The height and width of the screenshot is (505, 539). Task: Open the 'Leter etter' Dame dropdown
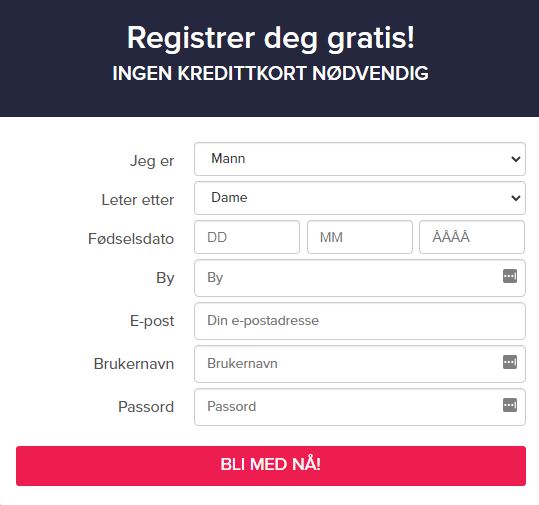(x=360, y=198)
